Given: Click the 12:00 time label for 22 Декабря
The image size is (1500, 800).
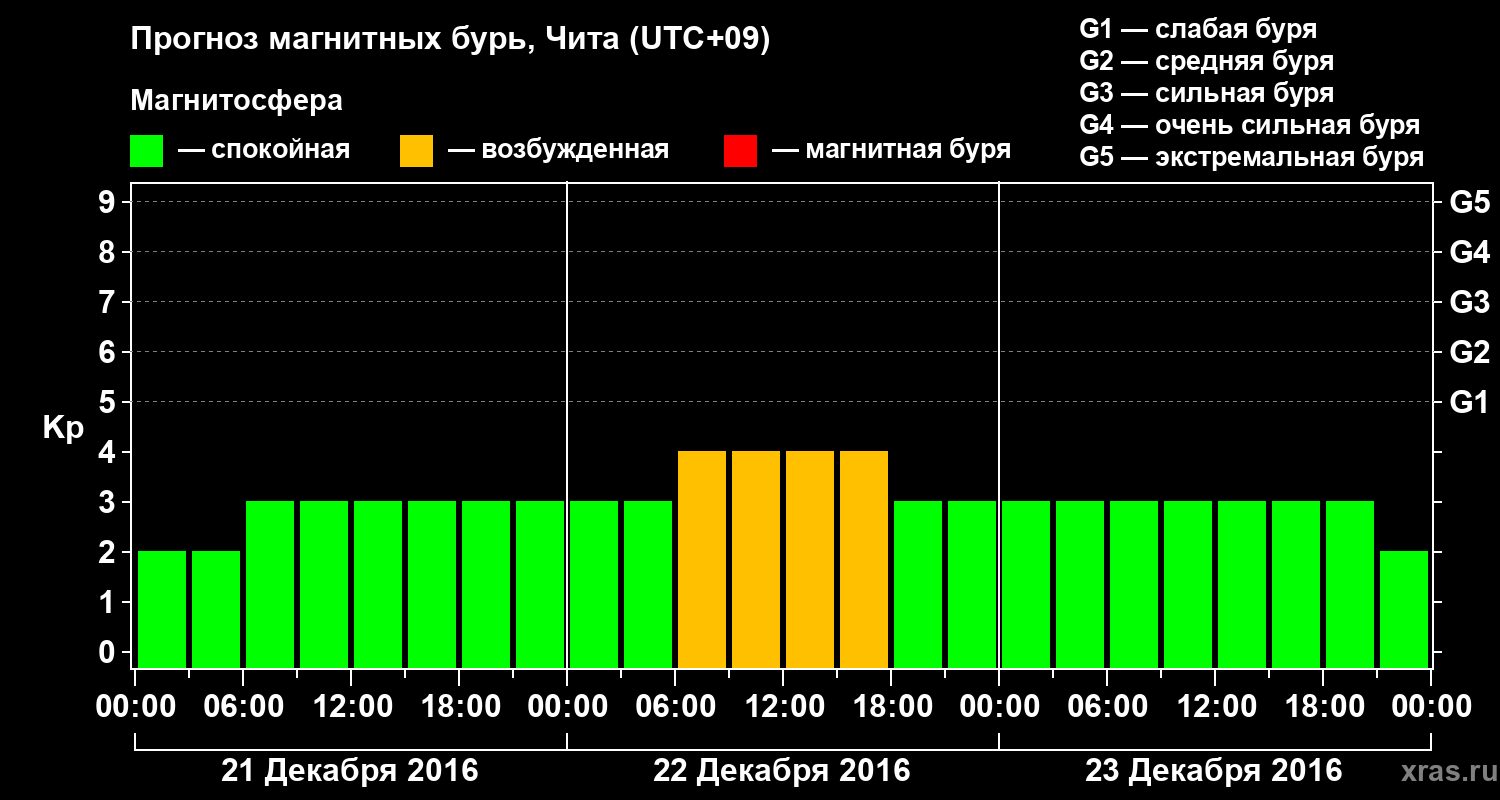Looking at the screenshot, I should (783, 707).
